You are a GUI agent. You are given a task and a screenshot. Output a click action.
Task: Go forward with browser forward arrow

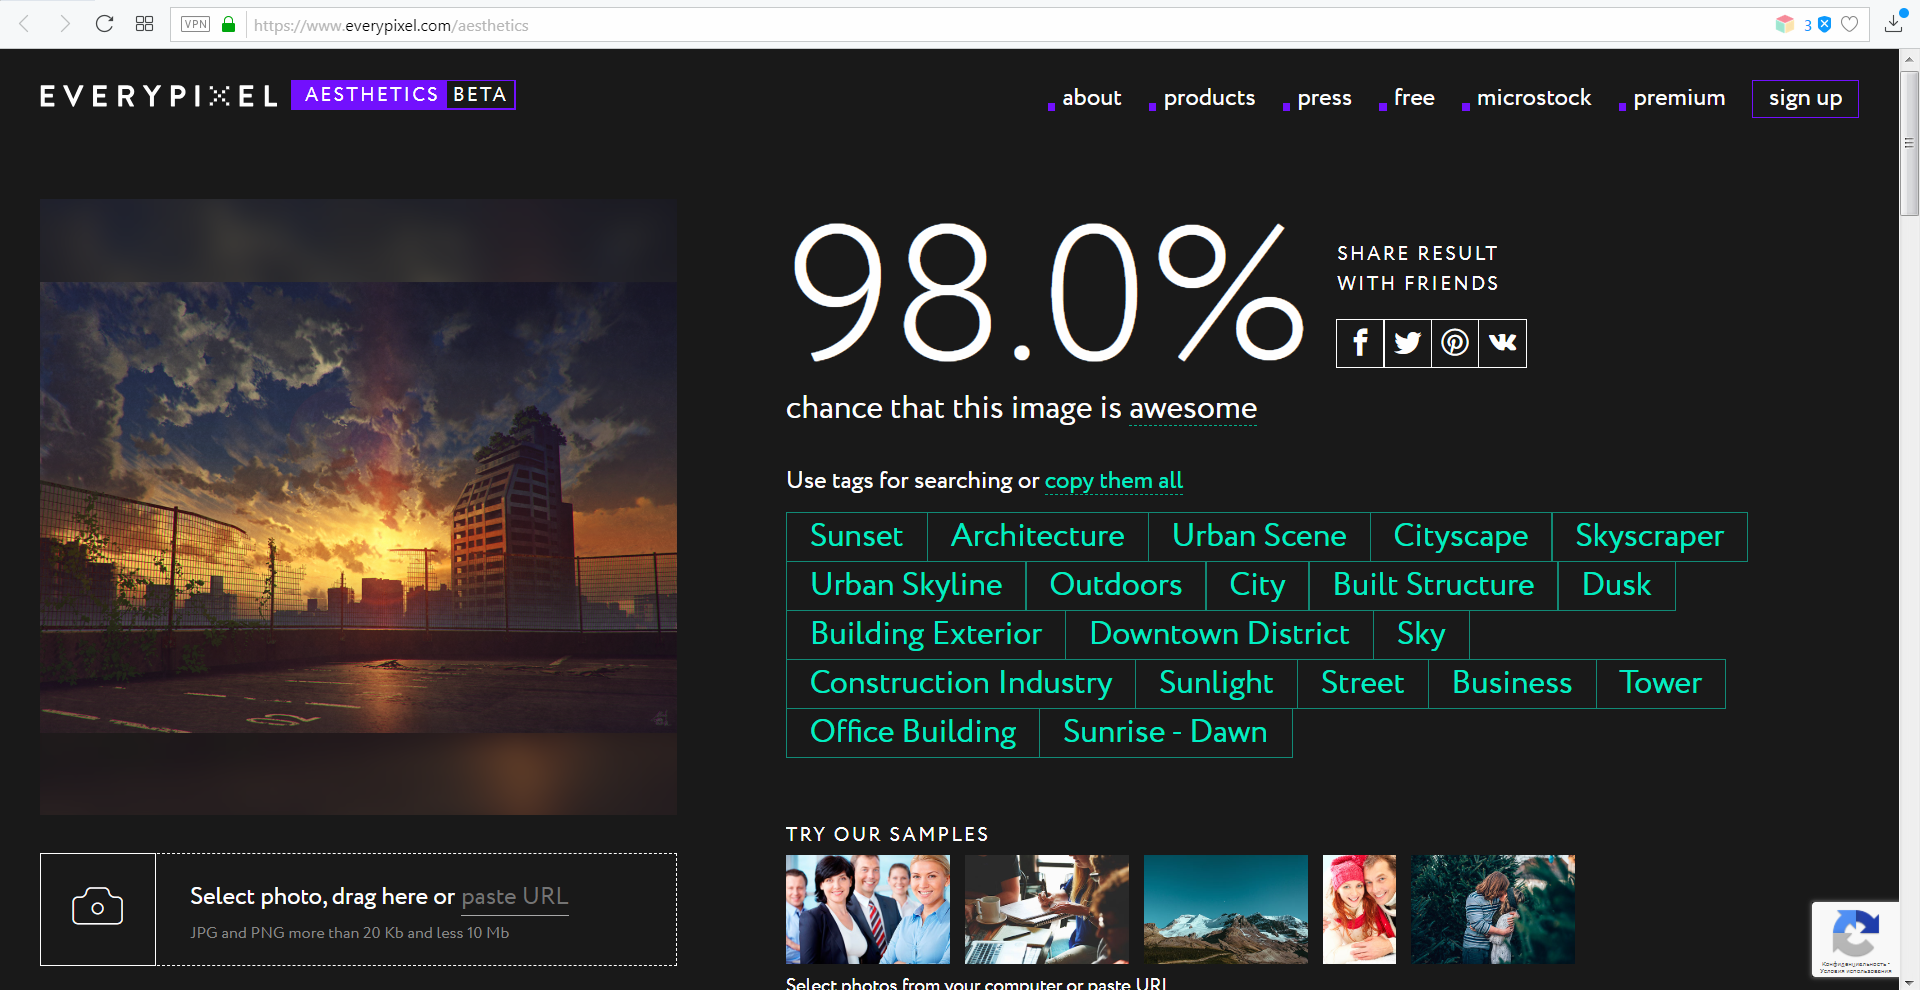coord(65,24)
